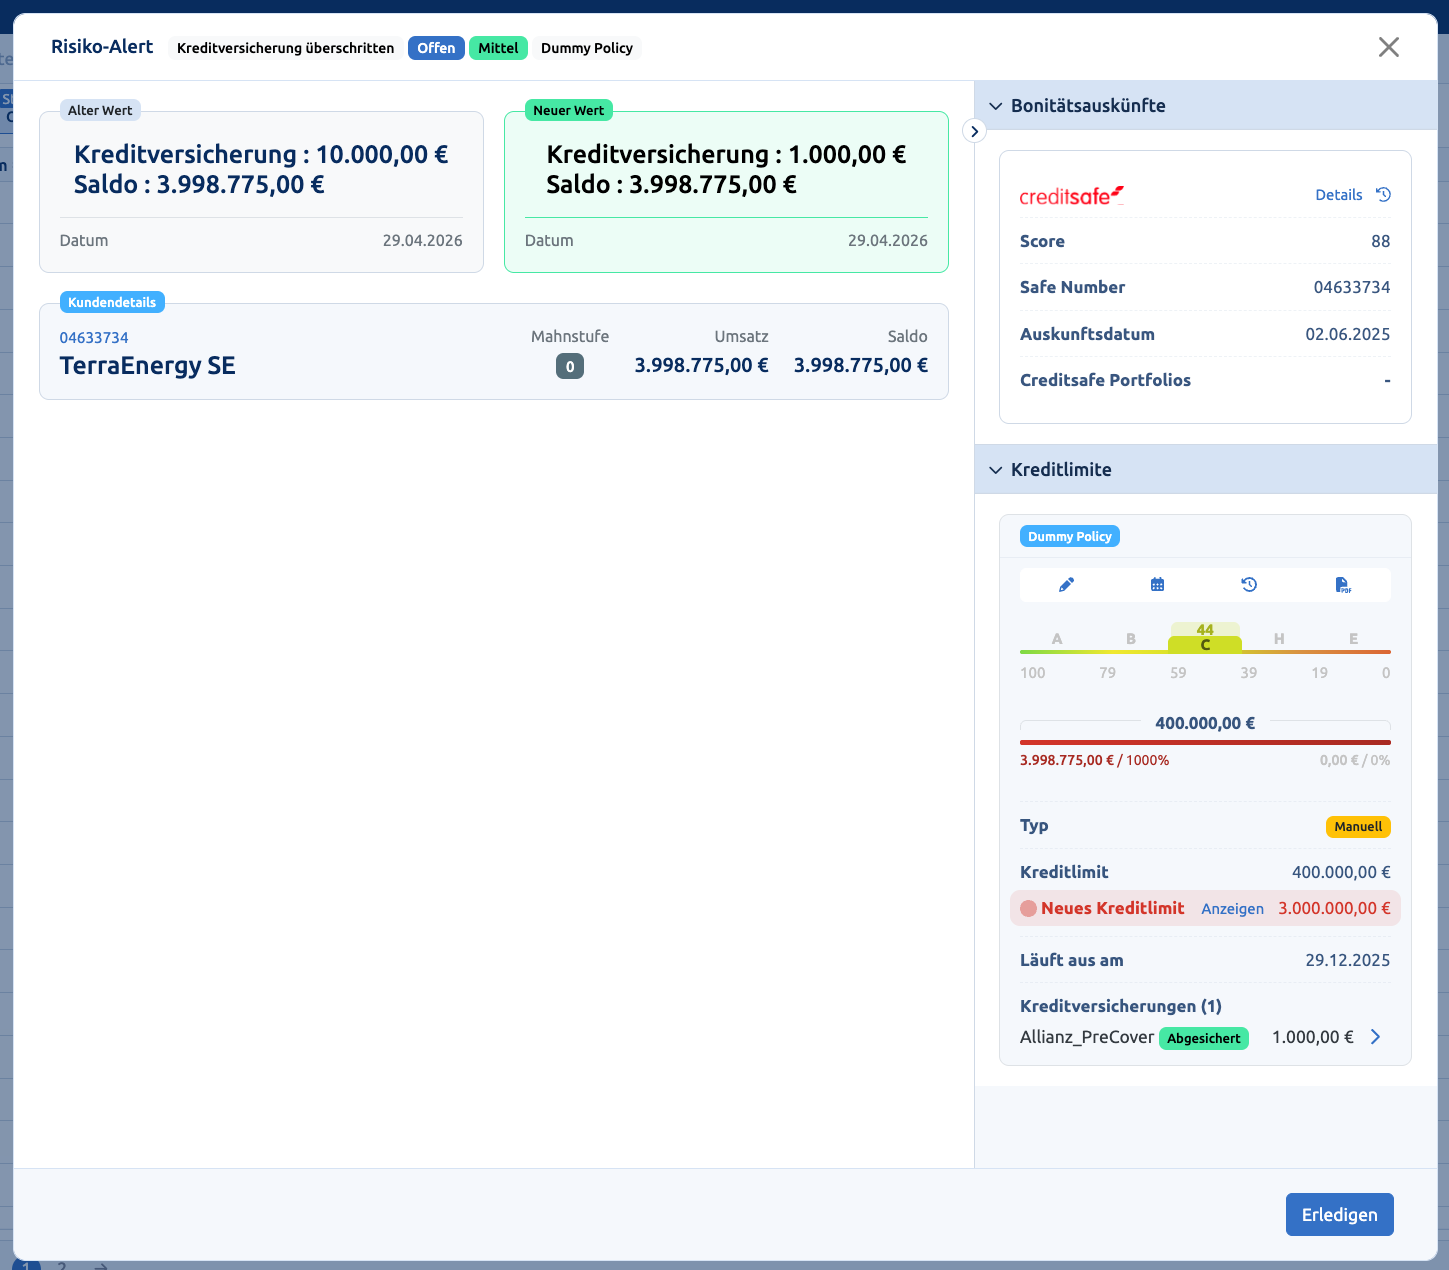Viewport: 1449px width, 1270px height.
Task: Collapse the Kreditlimite section
Action: (996, 470)
